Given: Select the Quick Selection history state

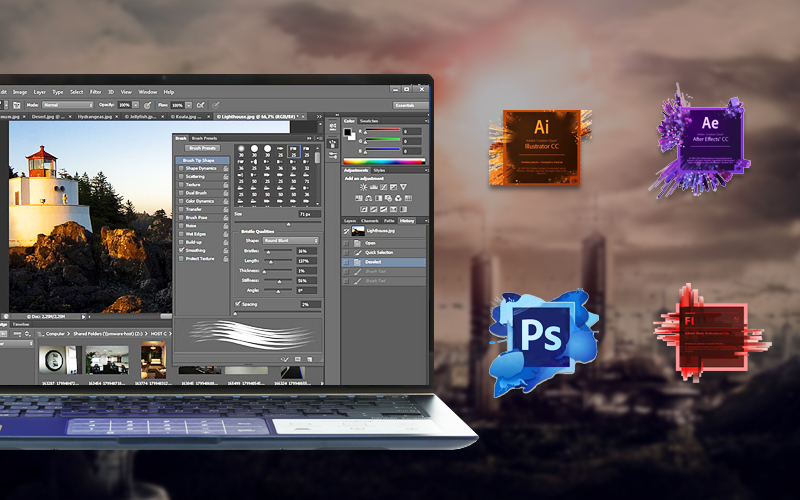Looking at the screenshot, I should click(384, 252).
